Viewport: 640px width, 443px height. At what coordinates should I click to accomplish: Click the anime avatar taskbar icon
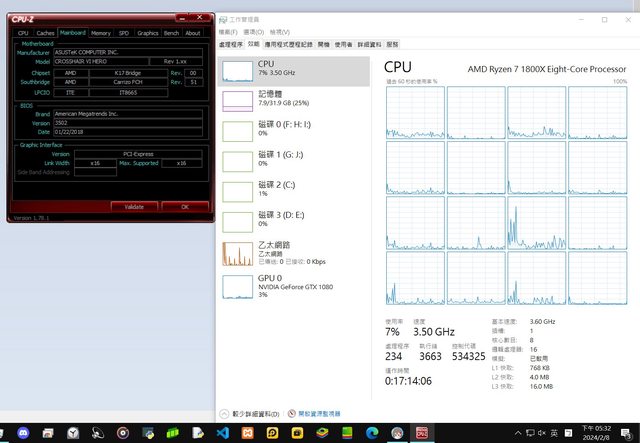coord(397,433)
